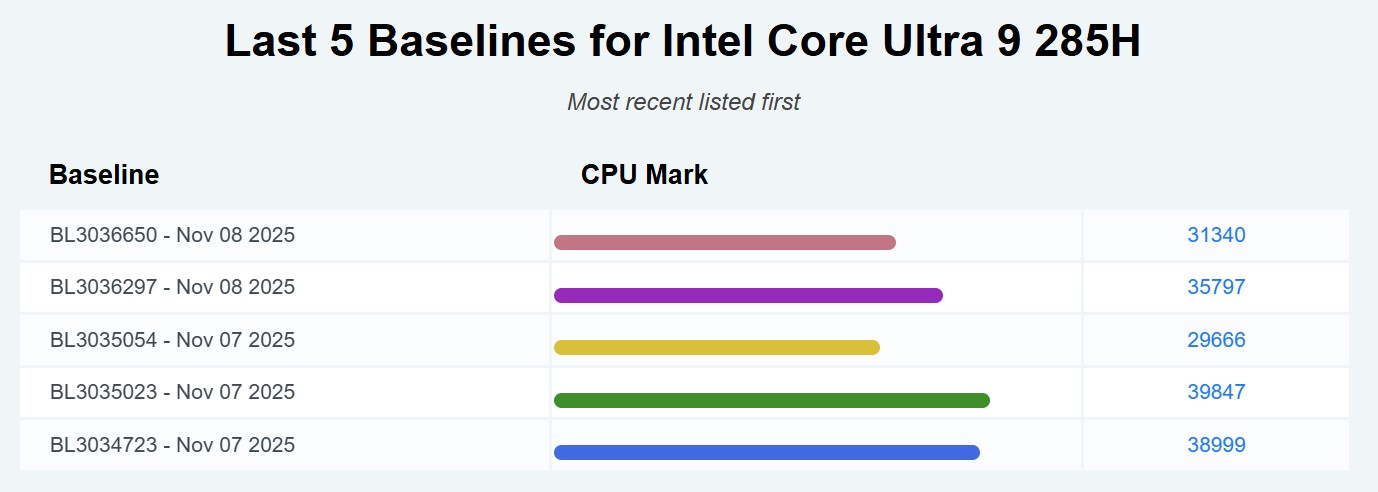Click the green bar for BL3035023
Image resolution: width=1378 pixels, height=492 pixels.
(771, 400)
